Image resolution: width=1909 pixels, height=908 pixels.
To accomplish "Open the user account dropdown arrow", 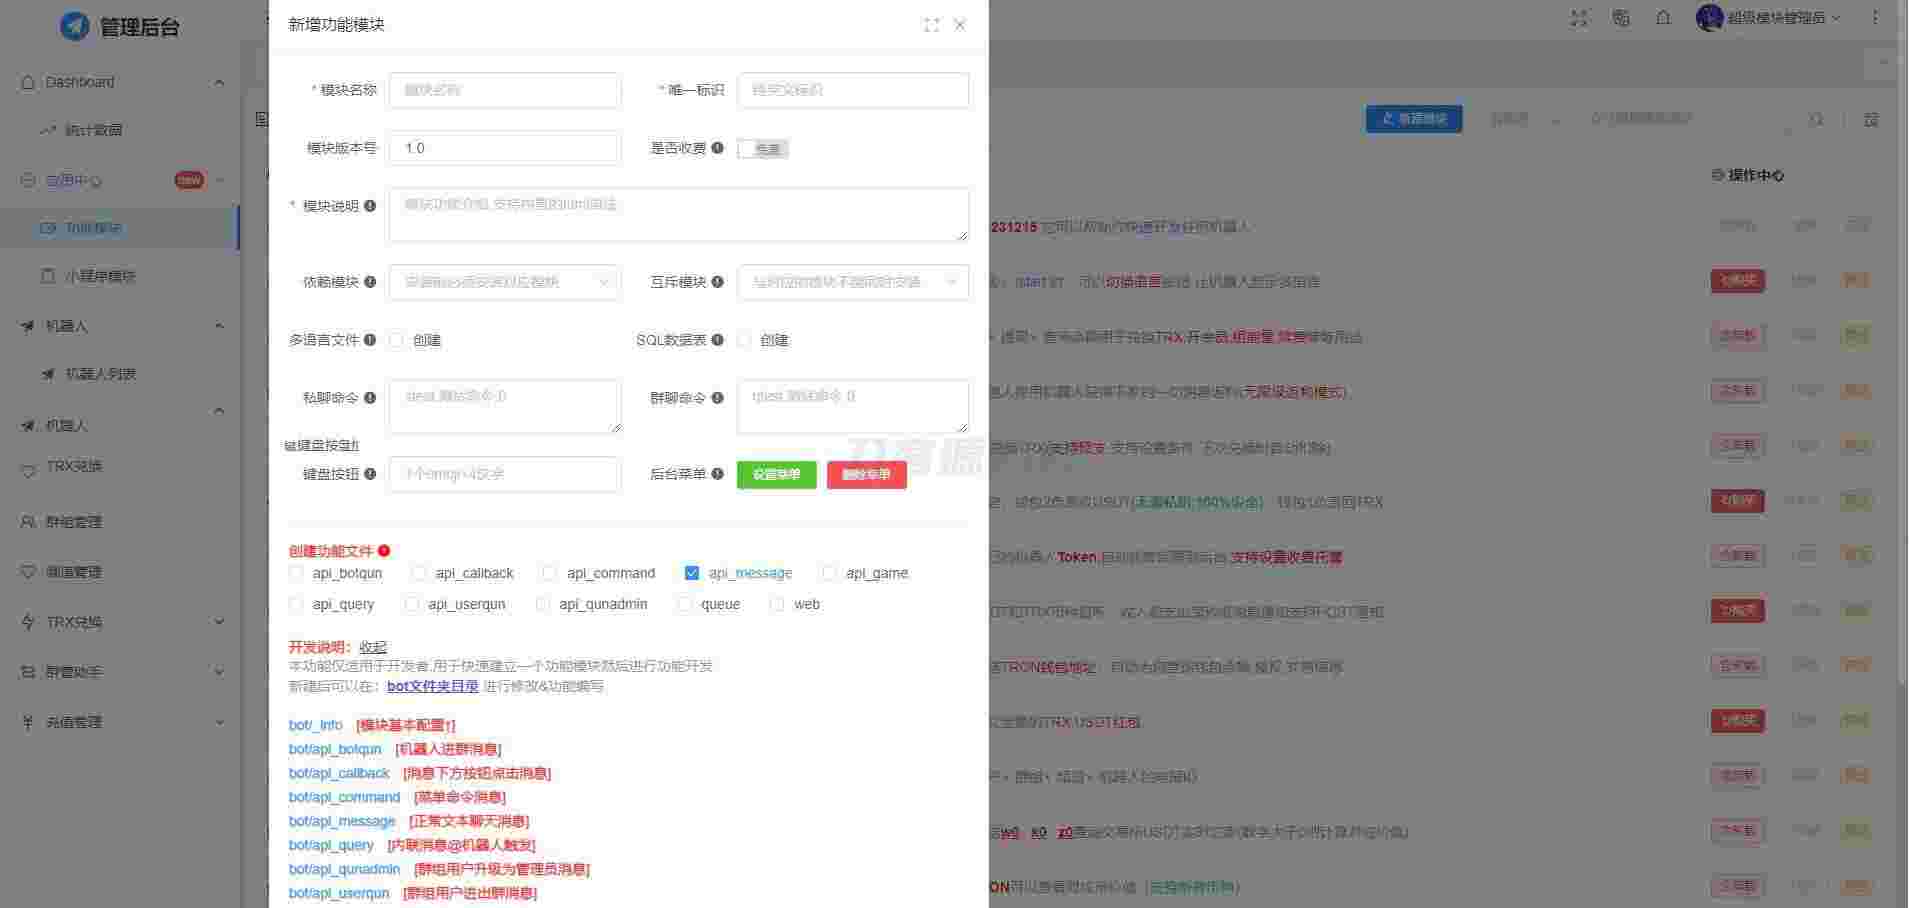I will [1836, 18].
